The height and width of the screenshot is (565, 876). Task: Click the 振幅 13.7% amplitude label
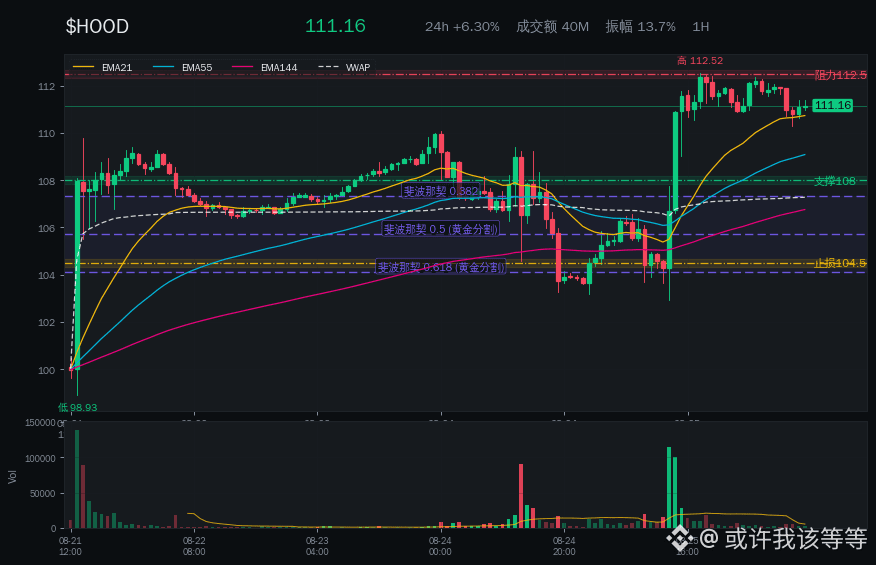point(640,27)
